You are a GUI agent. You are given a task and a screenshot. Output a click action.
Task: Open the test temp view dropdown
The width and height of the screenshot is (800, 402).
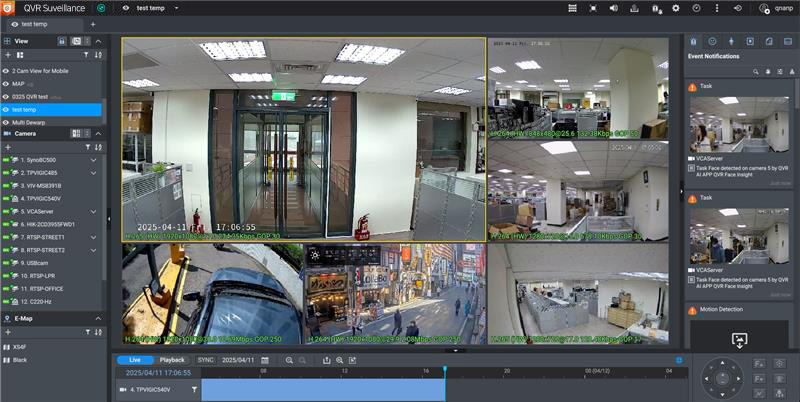point(177,8)
